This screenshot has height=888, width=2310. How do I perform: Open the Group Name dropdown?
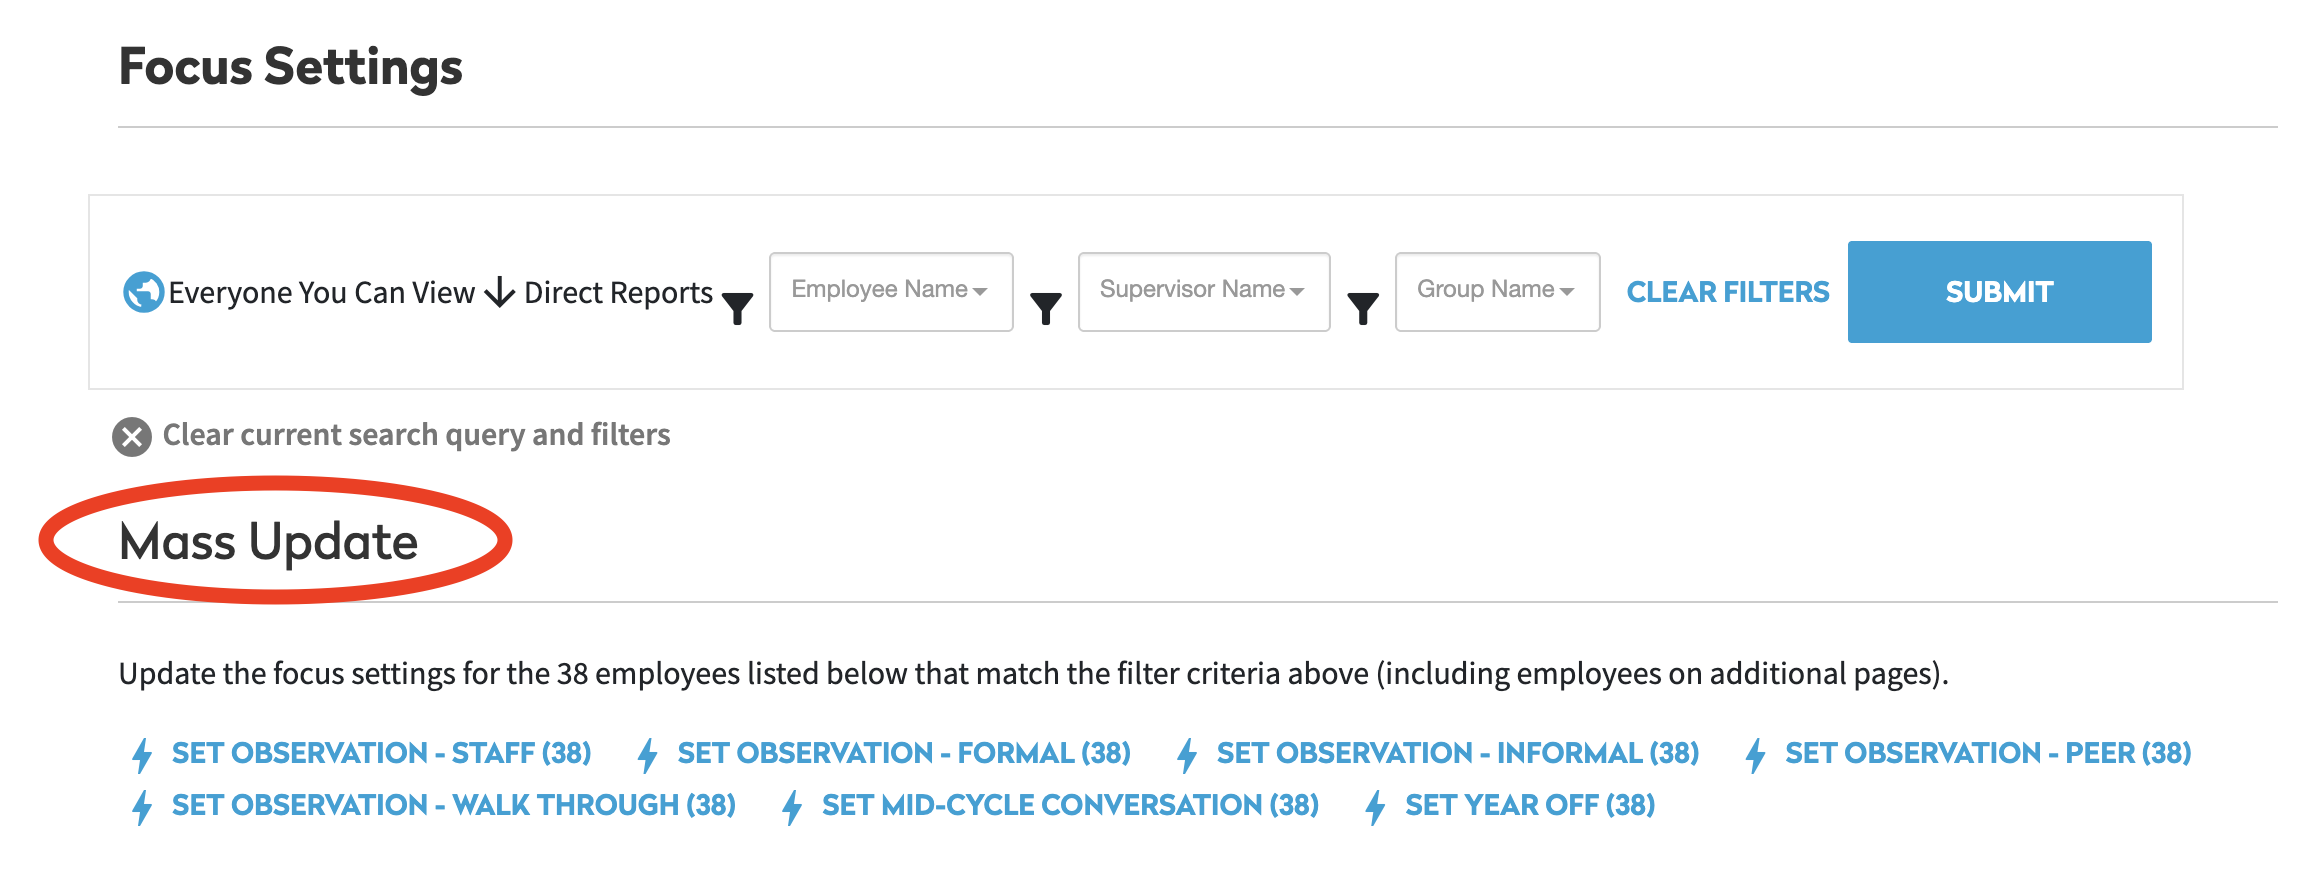pyautogui.click(x=1497, y=291)
